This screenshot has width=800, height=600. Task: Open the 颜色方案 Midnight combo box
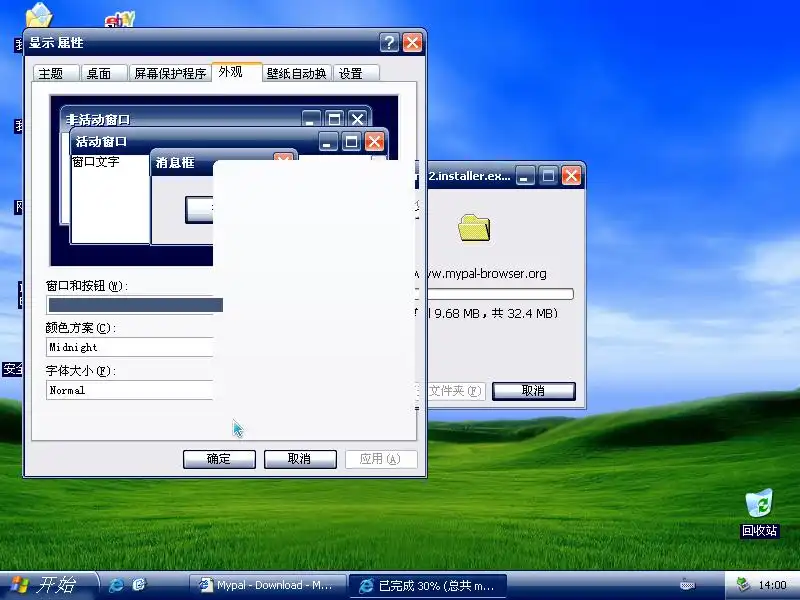(130, 347)
